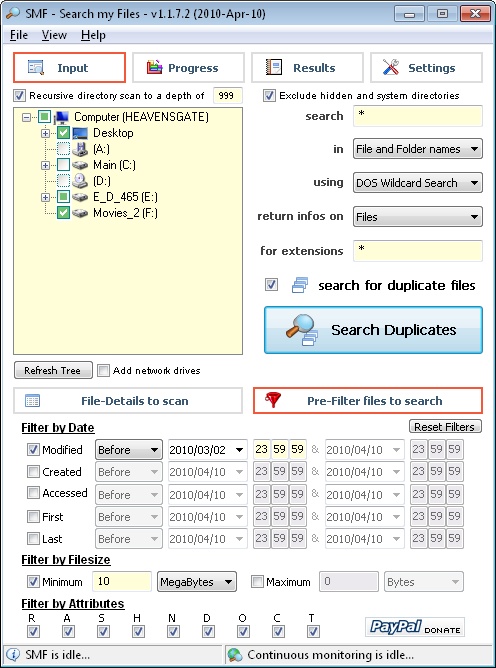Open the View menu
Image resolution: width=496 pixels, height=668 pixels.
click(54, 35)
